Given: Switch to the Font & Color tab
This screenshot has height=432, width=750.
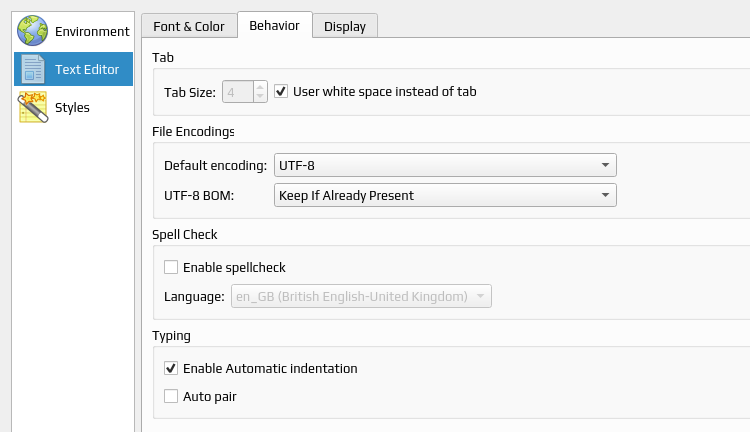Looking at the screenshot, I should (189, 26).
